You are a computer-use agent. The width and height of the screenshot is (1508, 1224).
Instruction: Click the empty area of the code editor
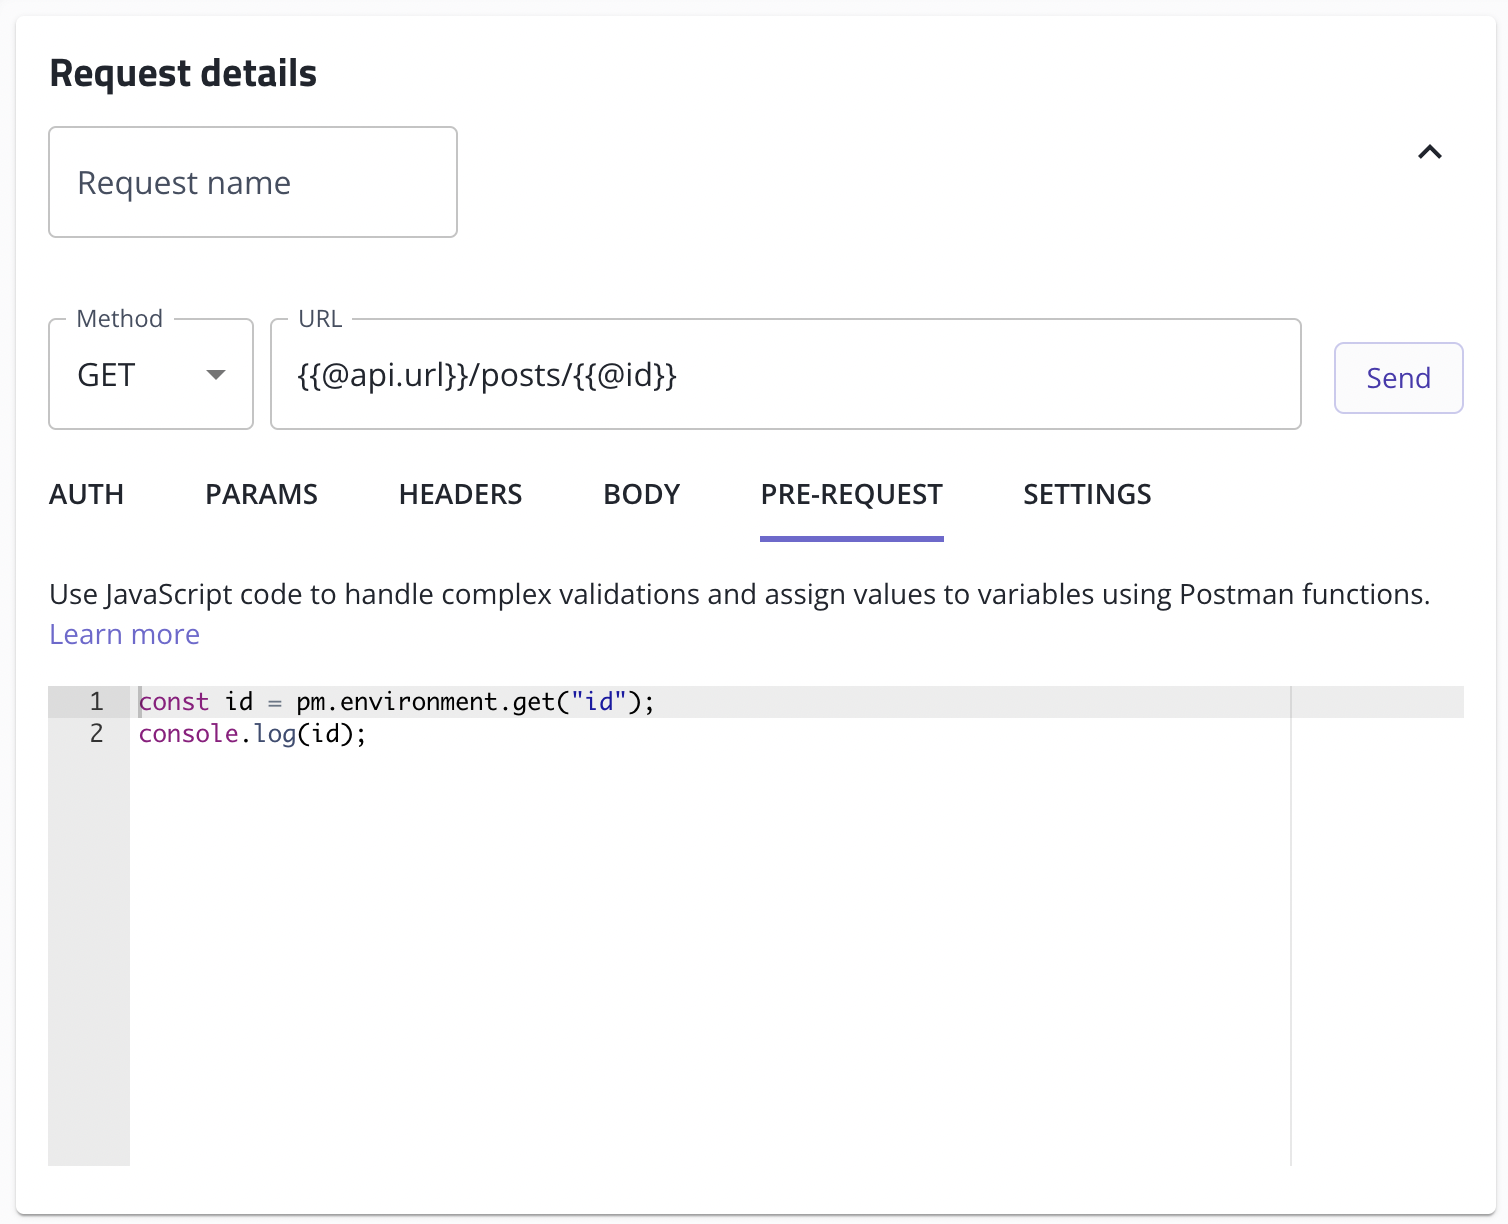[700, 950]
